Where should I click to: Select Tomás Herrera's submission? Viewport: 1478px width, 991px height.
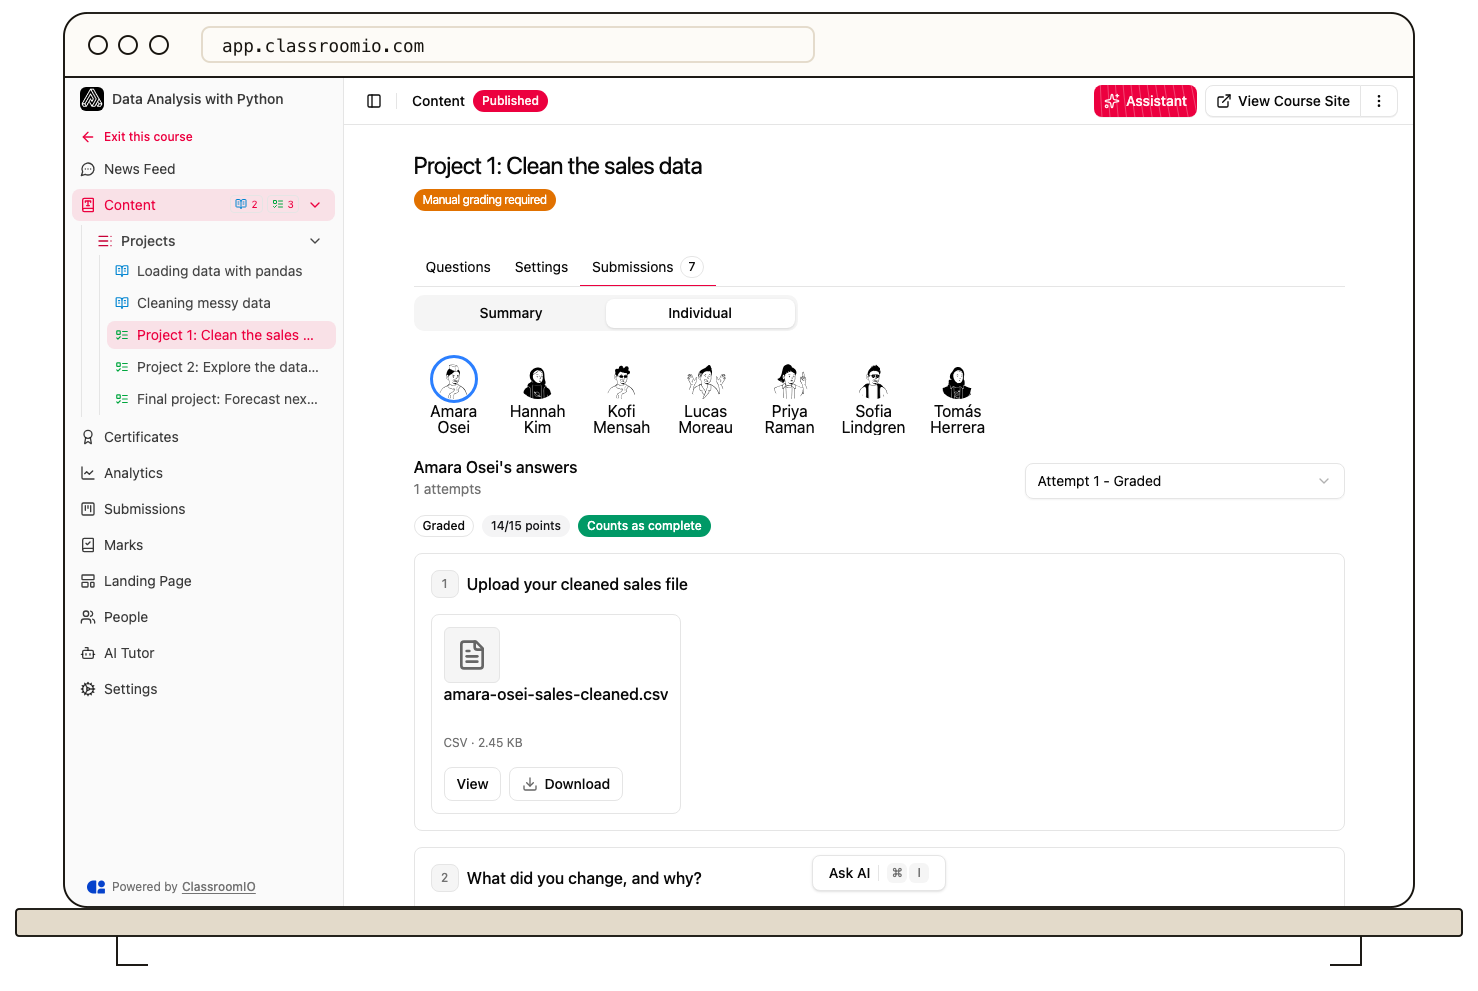pos(958,399)
